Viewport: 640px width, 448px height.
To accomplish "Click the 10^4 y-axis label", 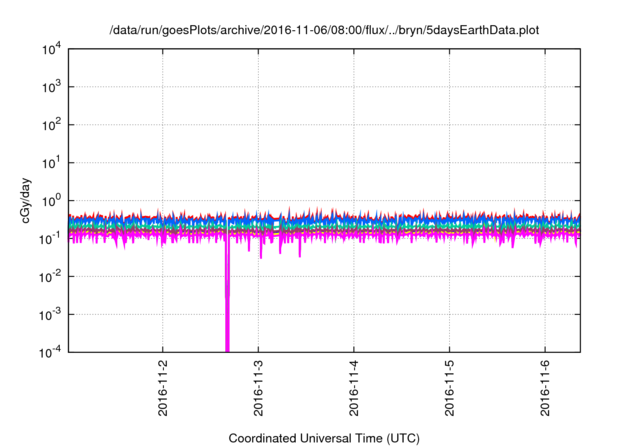I will 51,50.
